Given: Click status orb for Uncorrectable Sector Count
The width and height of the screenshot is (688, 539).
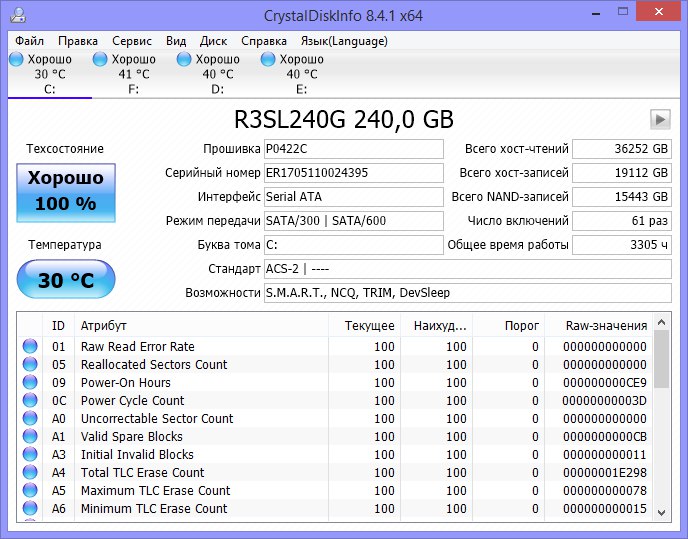Looking at the screenshot, I should coord(30,418).
